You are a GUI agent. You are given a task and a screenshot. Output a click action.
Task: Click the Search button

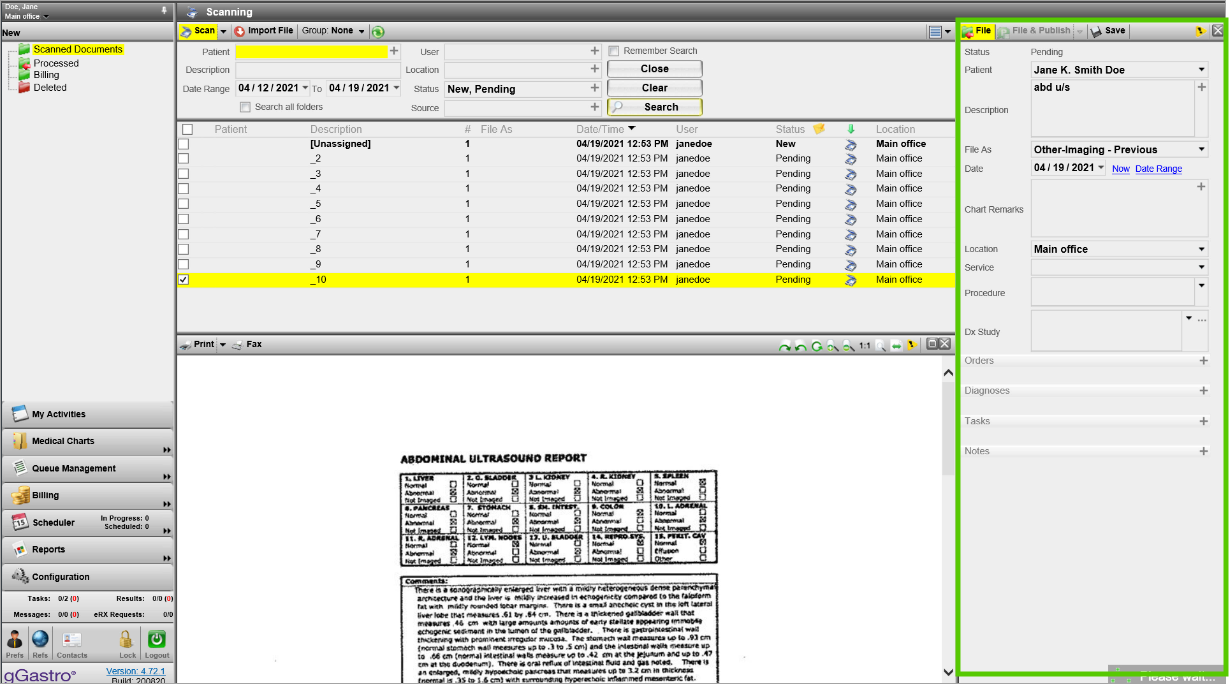coord(655,107)
